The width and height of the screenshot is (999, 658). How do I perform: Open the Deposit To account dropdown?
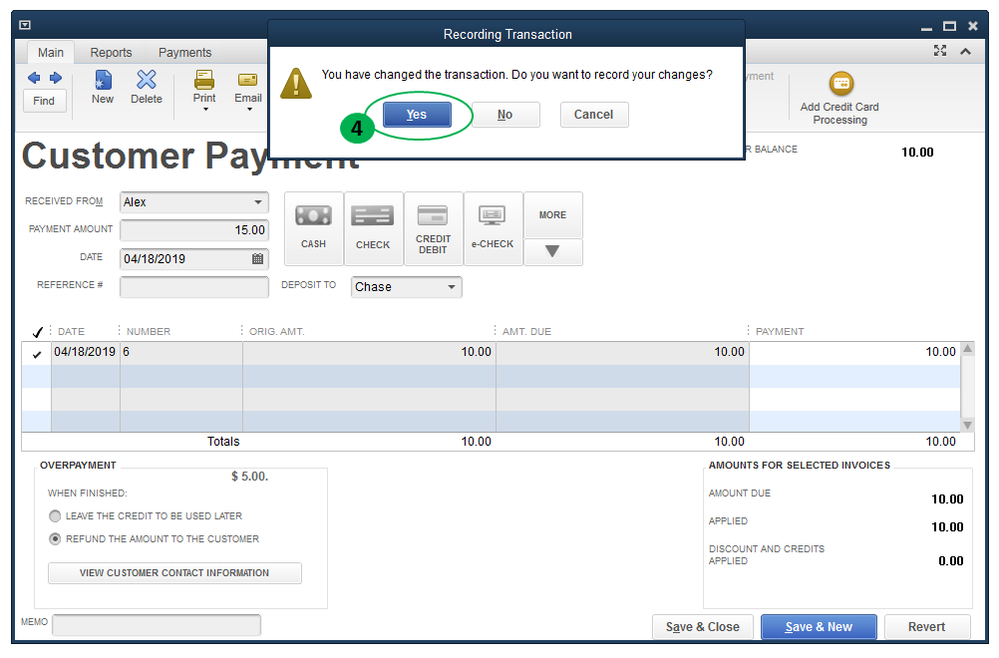(x=451, y=287)
